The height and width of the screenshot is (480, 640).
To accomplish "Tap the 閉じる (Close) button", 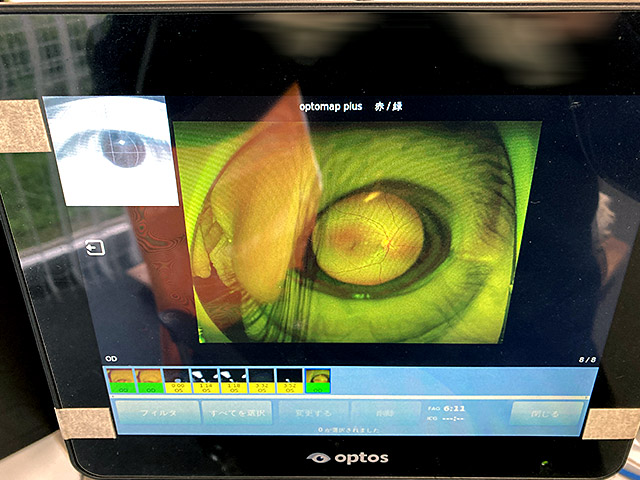I will (x=547, y=414).
